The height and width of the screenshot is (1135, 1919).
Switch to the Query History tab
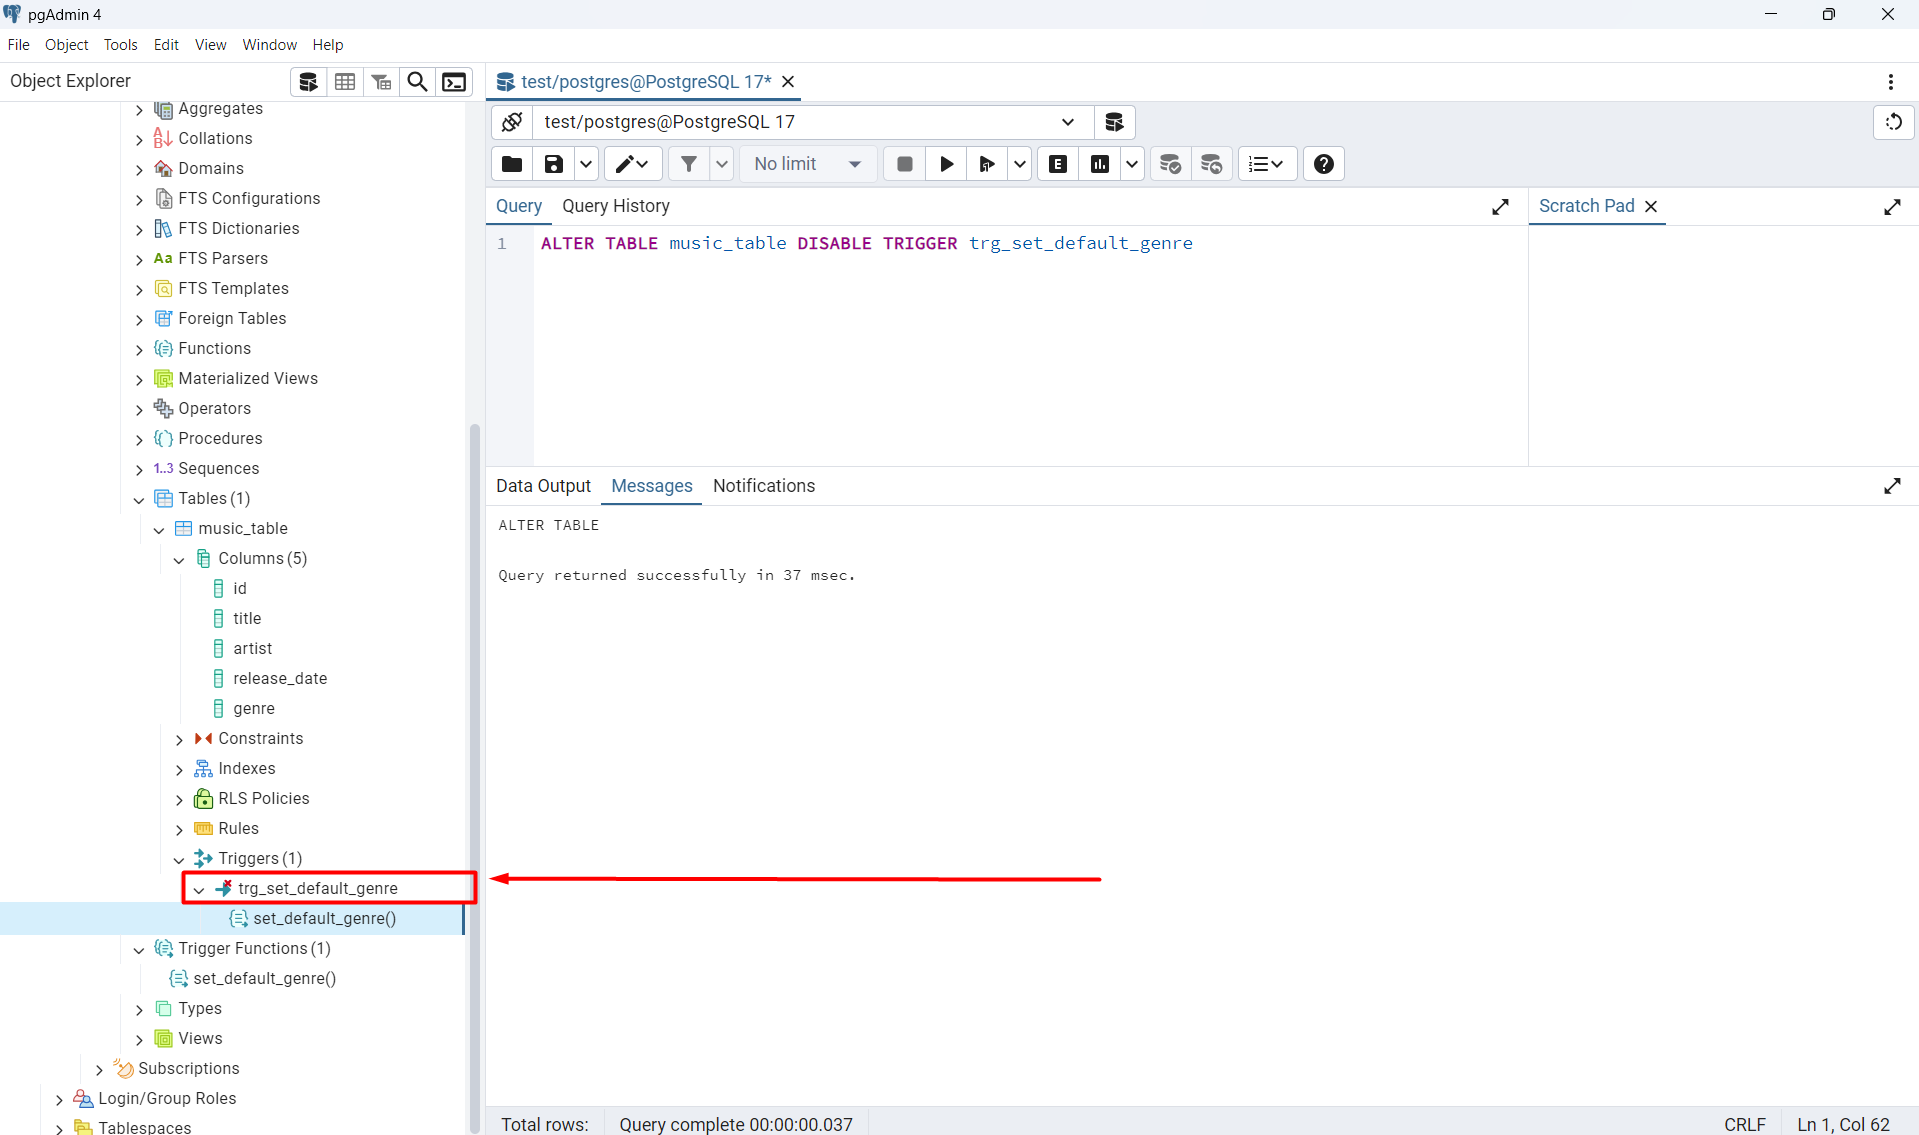pos(615,206)
